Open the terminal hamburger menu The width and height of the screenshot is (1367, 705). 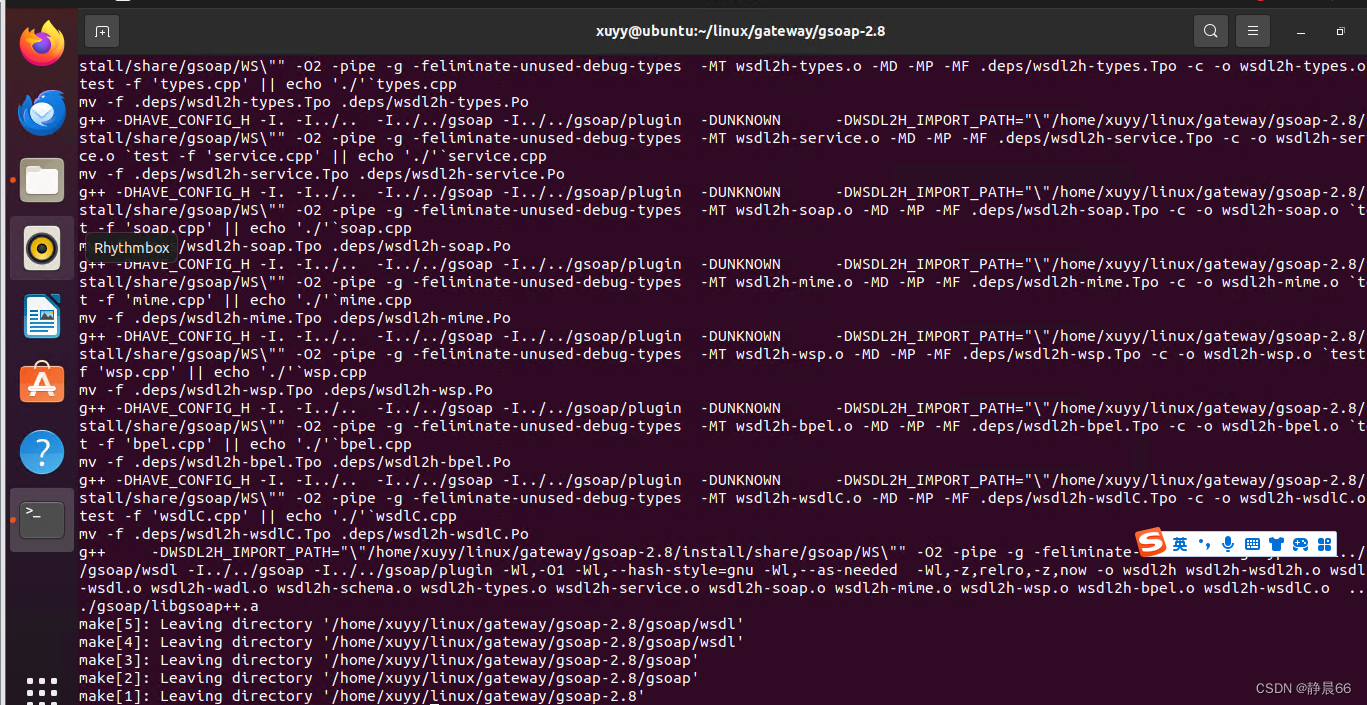(x=1252, y=31)
